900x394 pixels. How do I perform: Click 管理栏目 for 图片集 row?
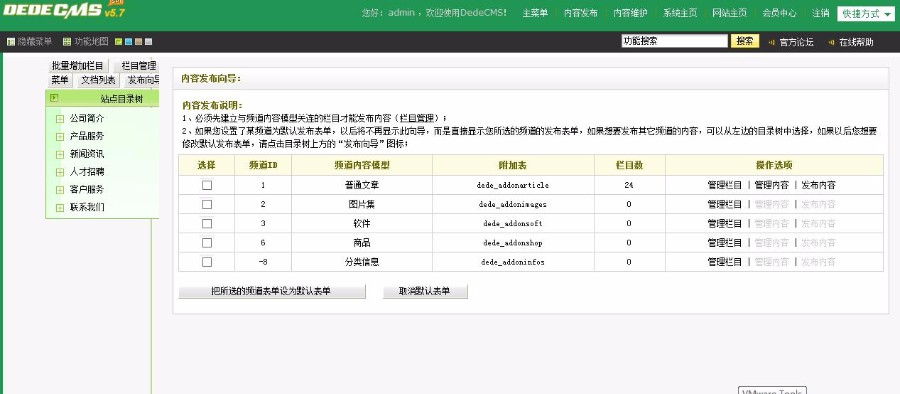(724, 204)
